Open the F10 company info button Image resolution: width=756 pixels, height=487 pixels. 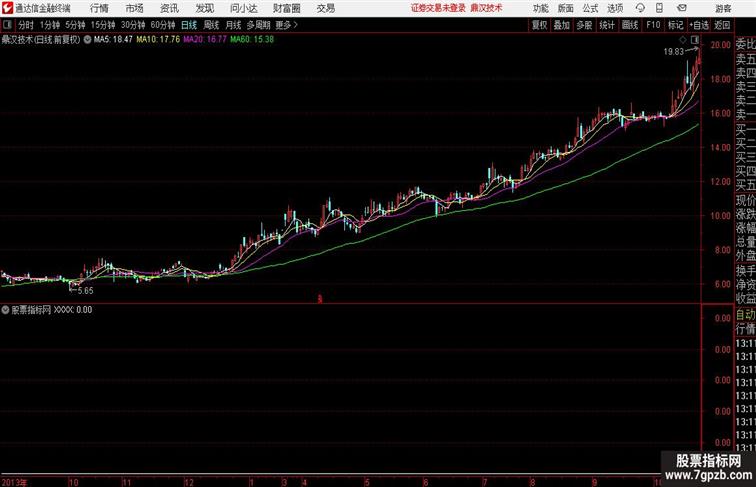653,25
